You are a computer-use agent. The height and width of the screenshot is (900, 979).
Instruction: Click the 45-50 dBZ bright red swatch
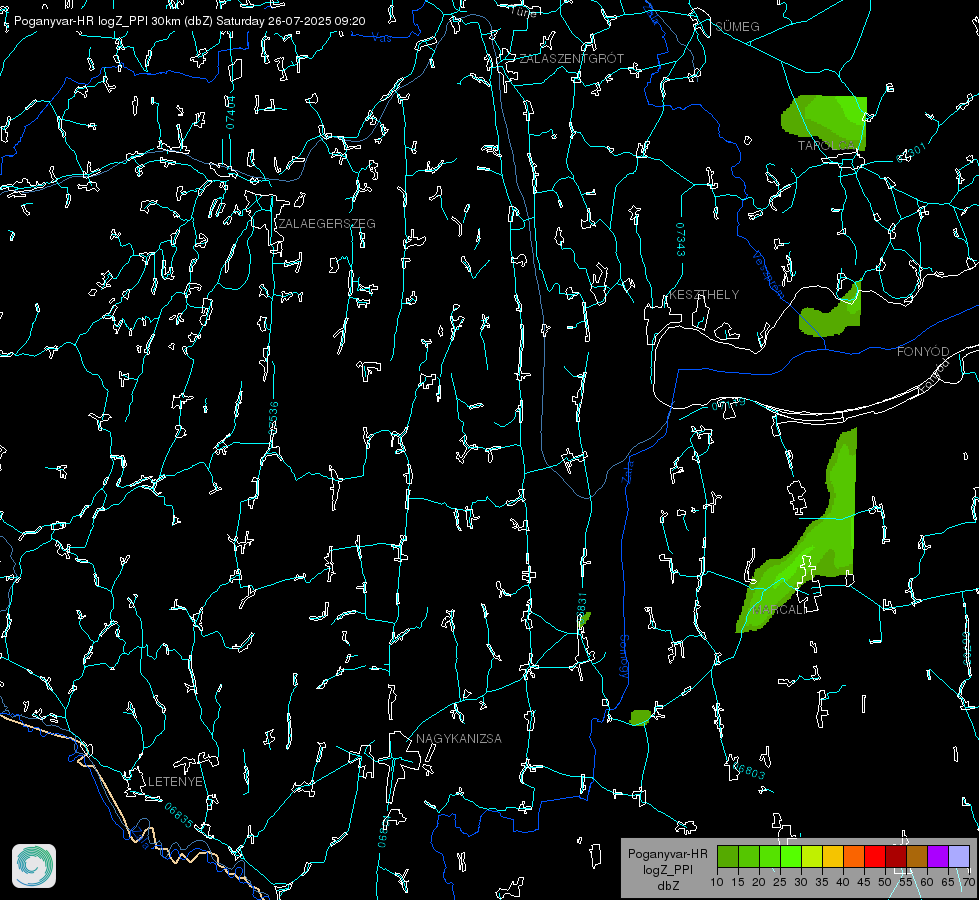(x=875, y=856)
